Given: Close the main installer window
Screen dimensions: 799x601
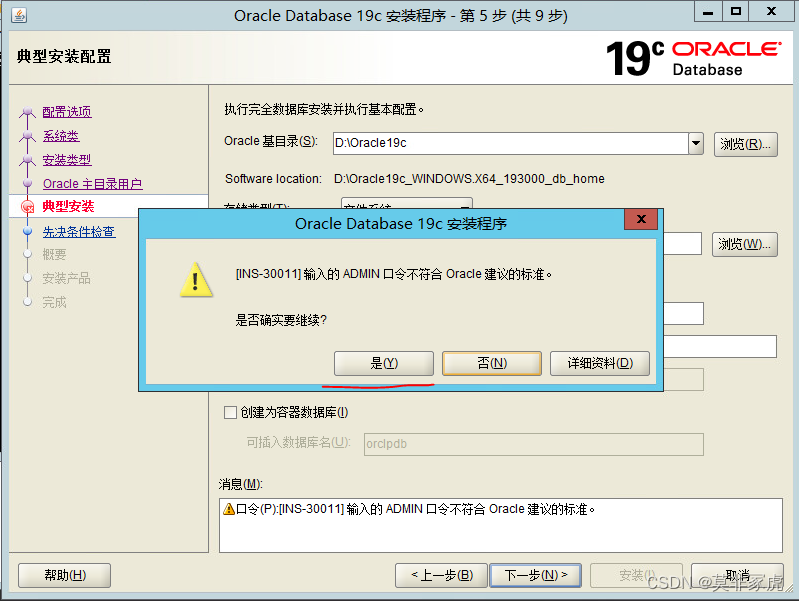Looking at the screenshot, I should [771, 12].
